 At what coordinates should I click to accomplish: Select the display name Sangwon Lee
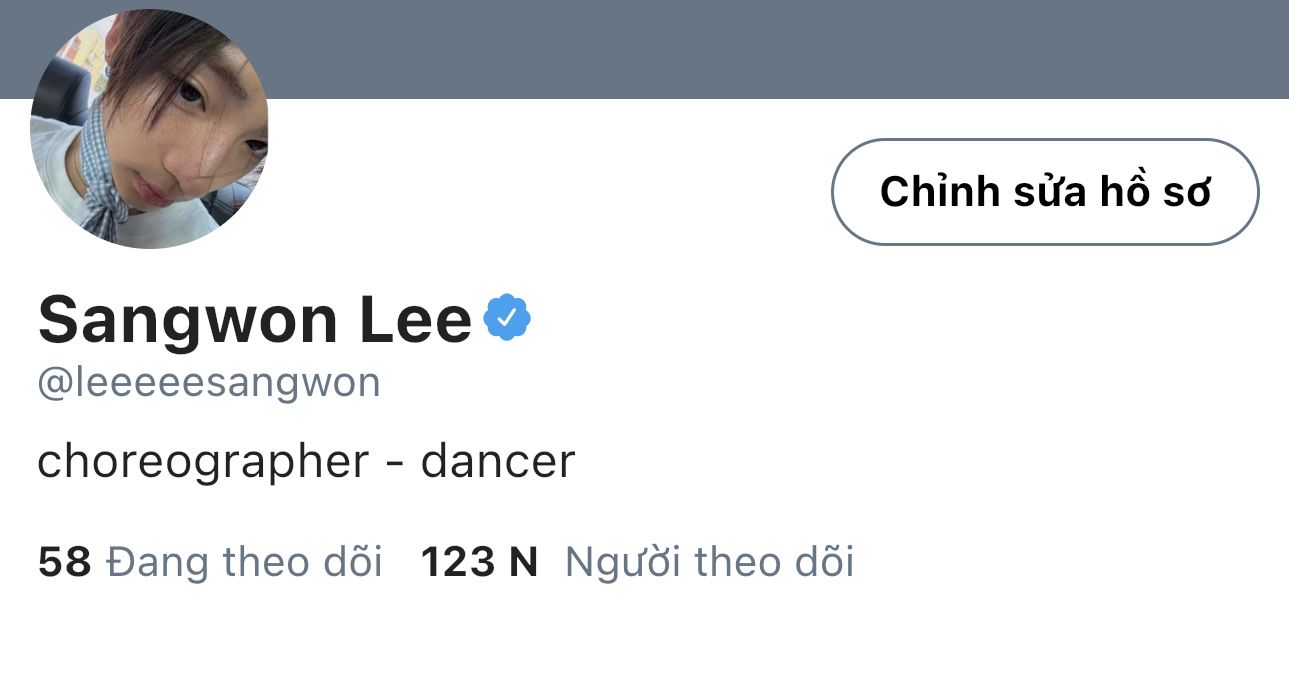(254, 320)
